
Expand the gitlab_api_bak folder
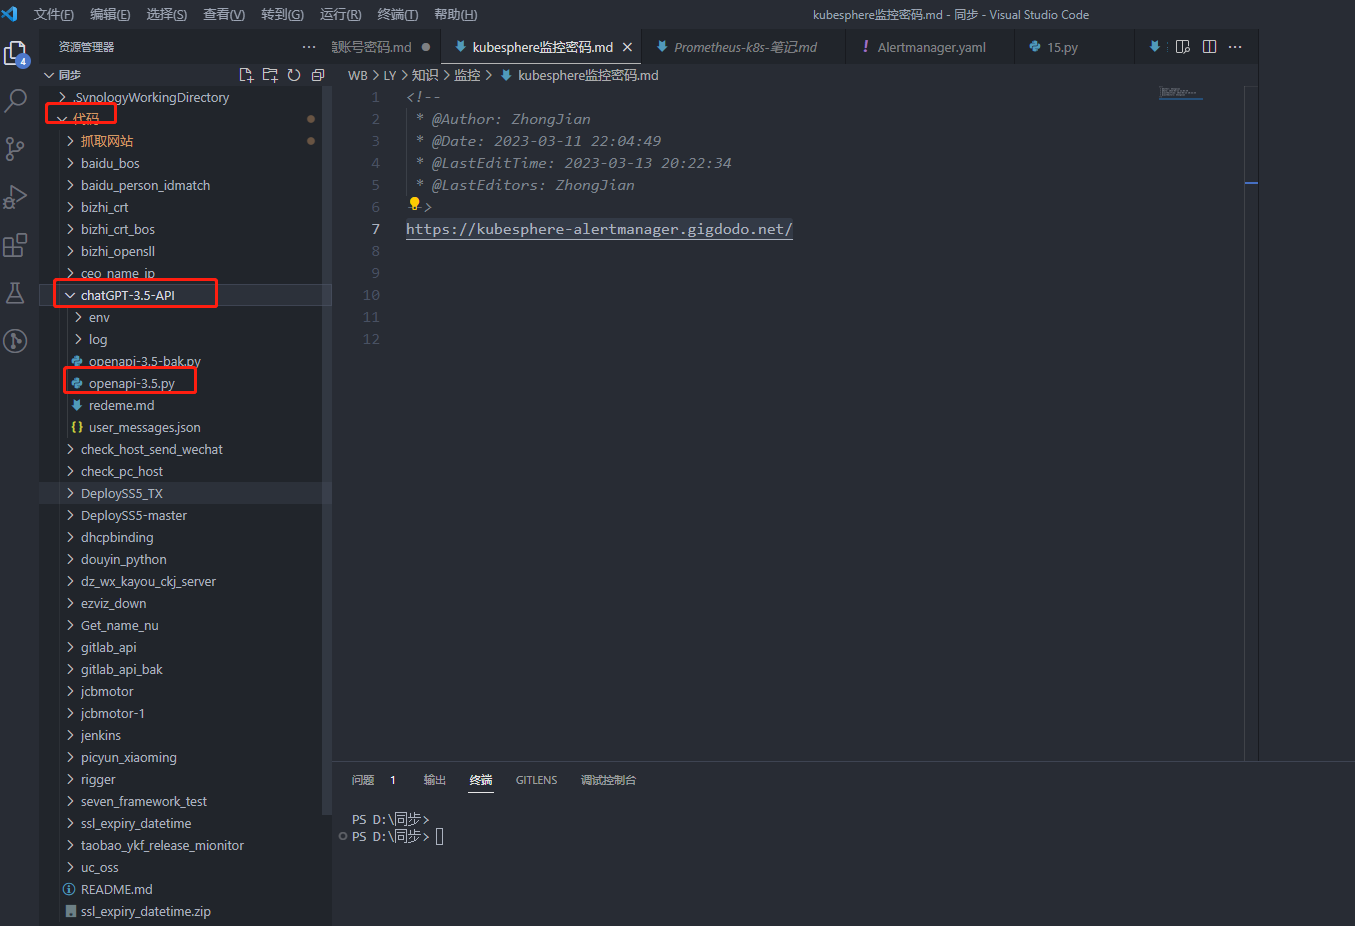[70, 669]
